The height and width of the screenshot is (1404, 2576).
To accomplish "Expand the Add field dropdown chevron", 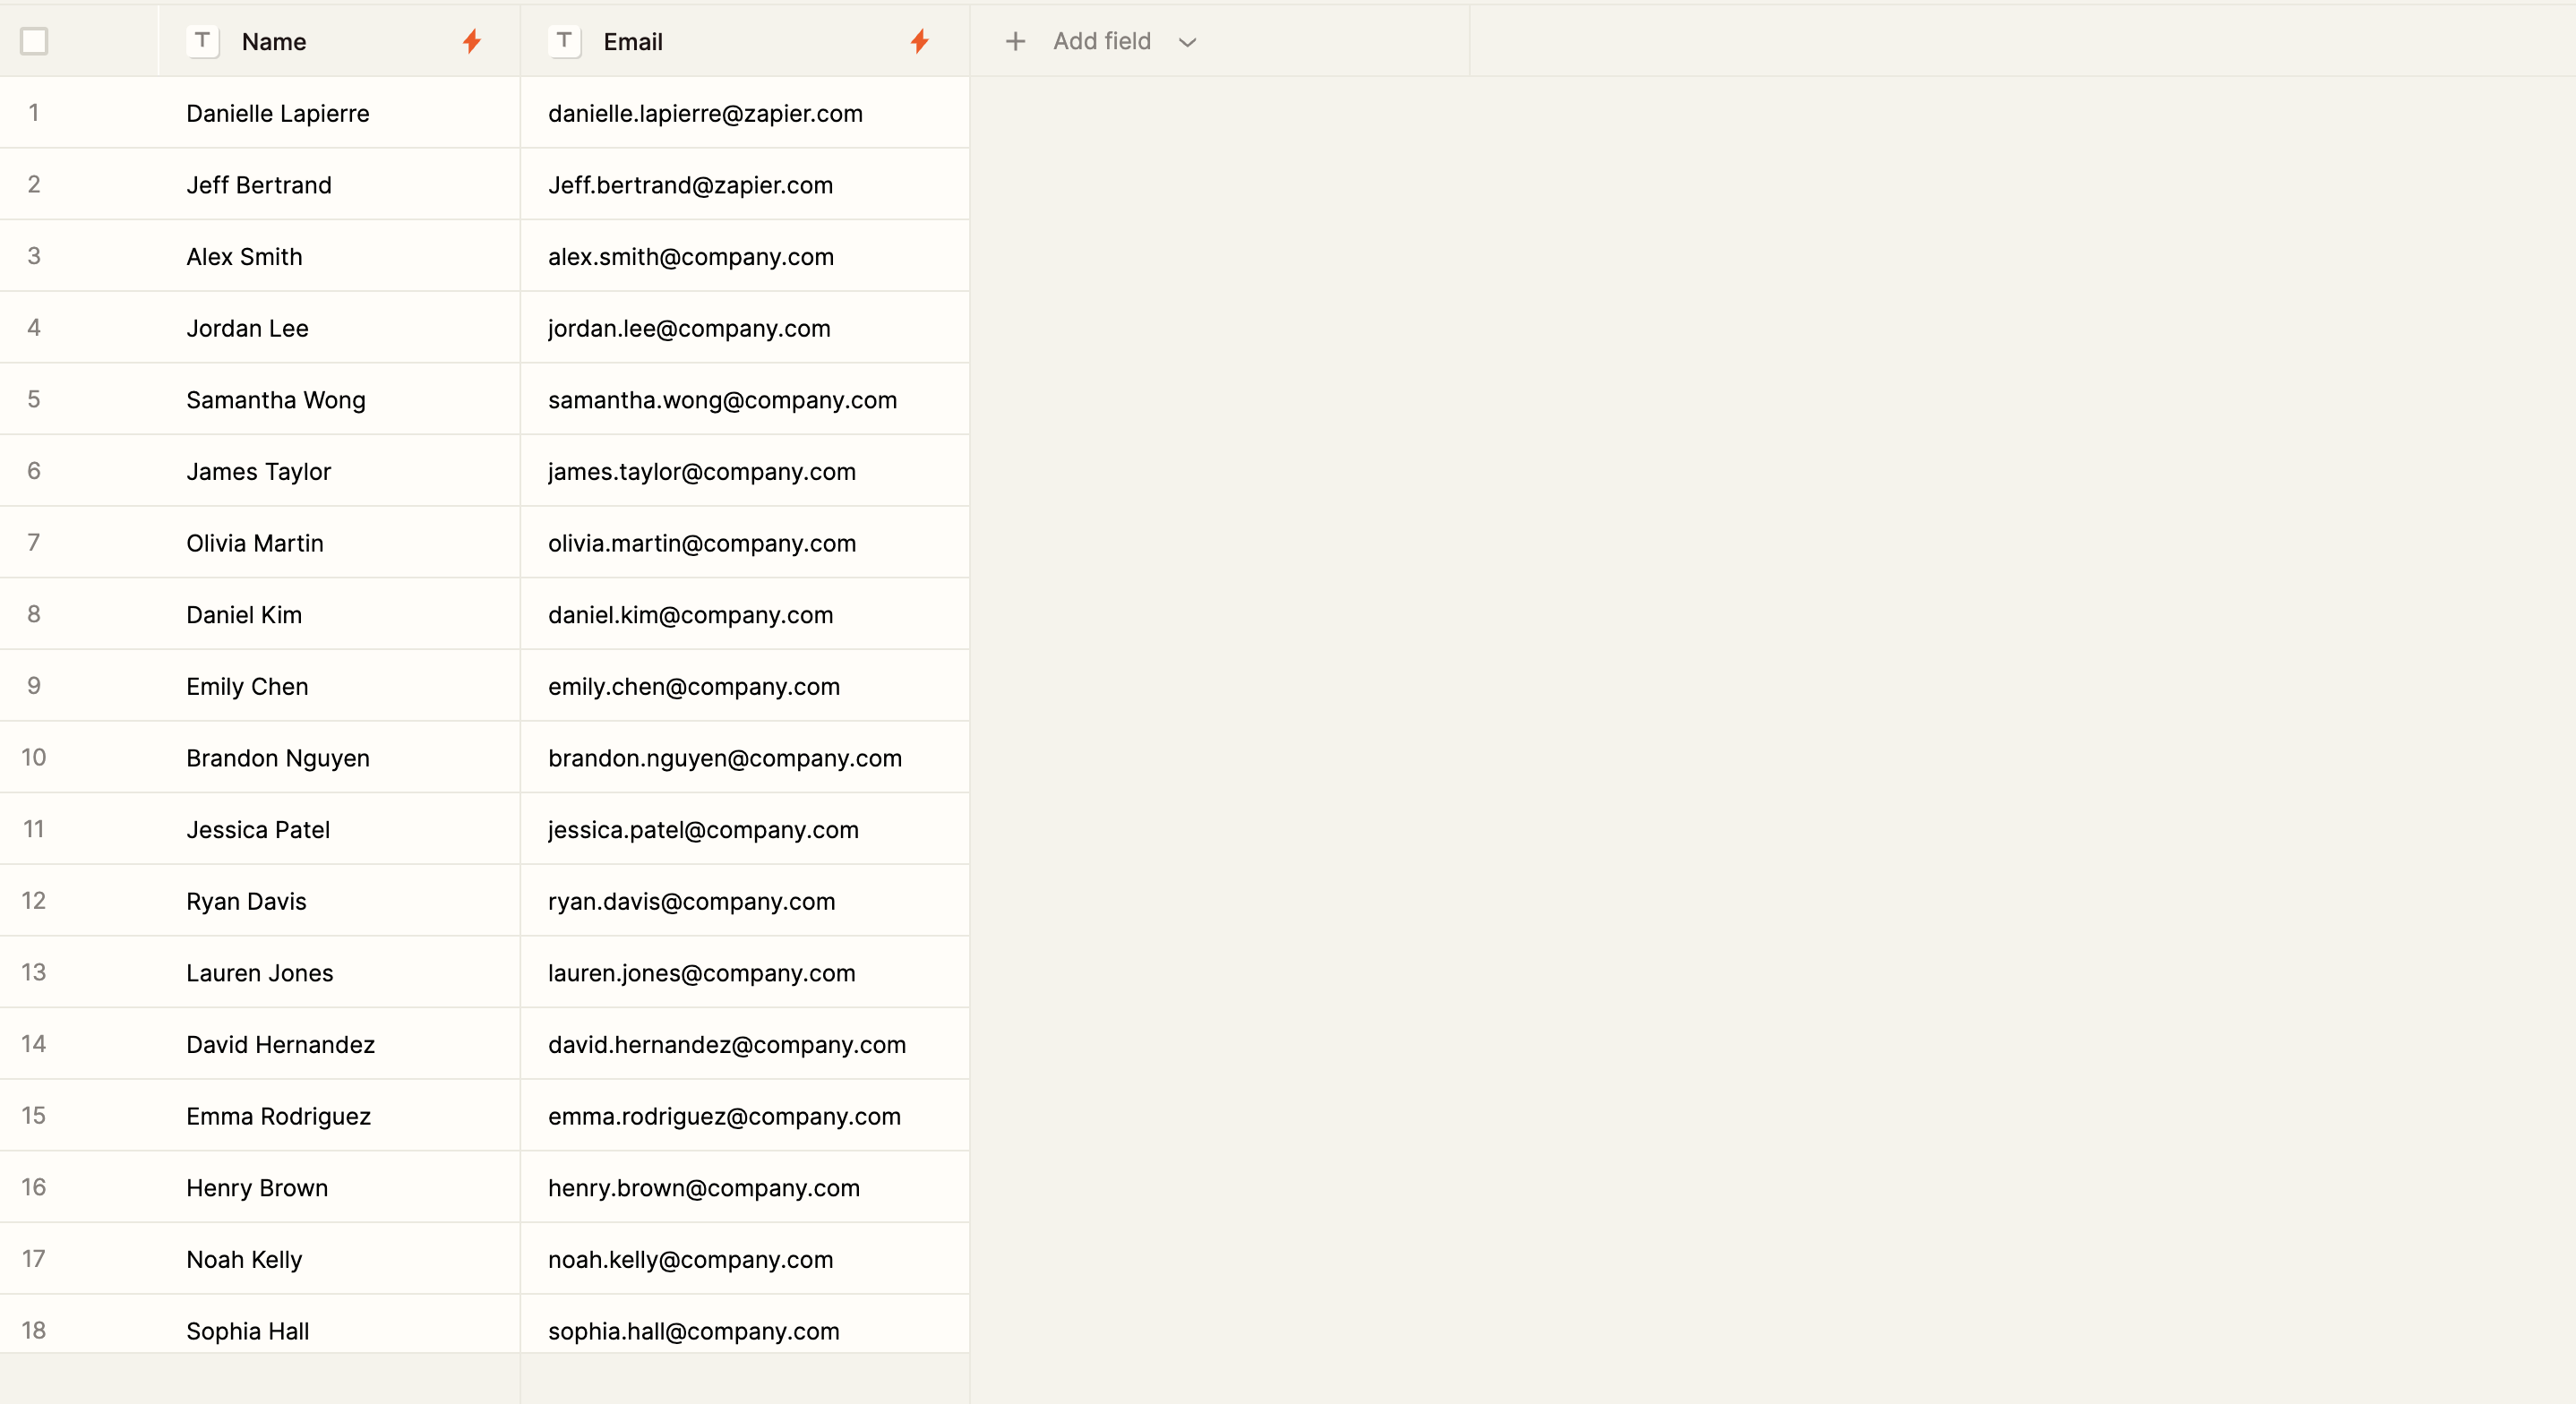I will 1187,42.
